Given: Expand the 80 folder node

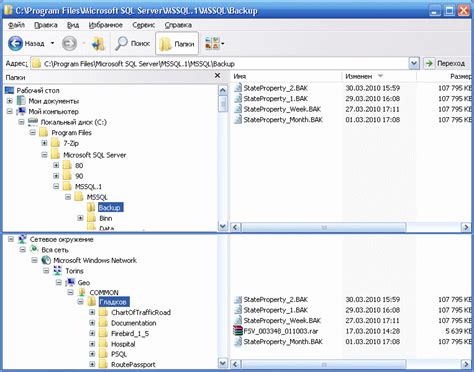Looking at the screenshot, I should click(56, 165).
